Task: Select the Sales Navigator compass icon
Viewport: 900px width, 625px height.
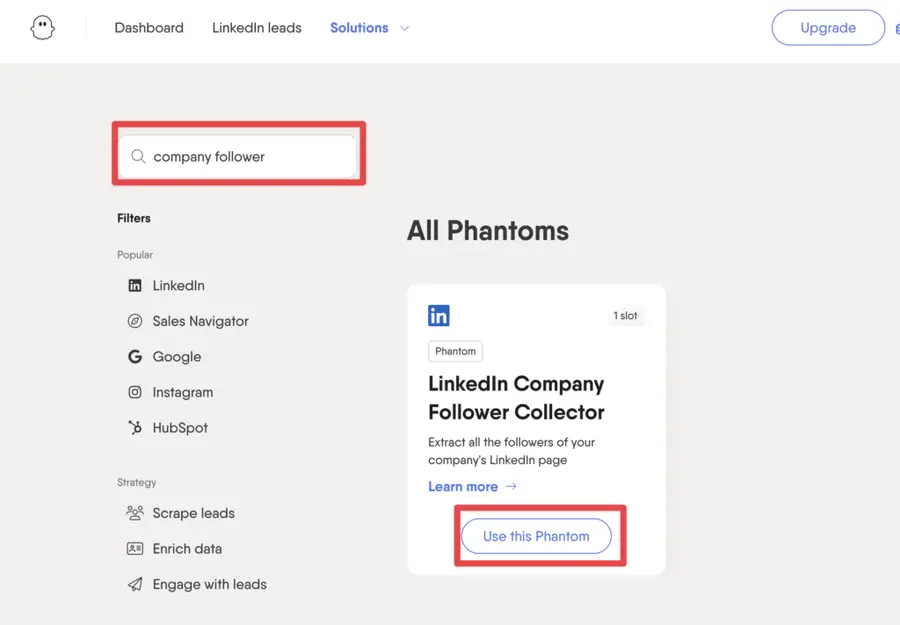Action: pyautogui.click(x=135, y=321)
